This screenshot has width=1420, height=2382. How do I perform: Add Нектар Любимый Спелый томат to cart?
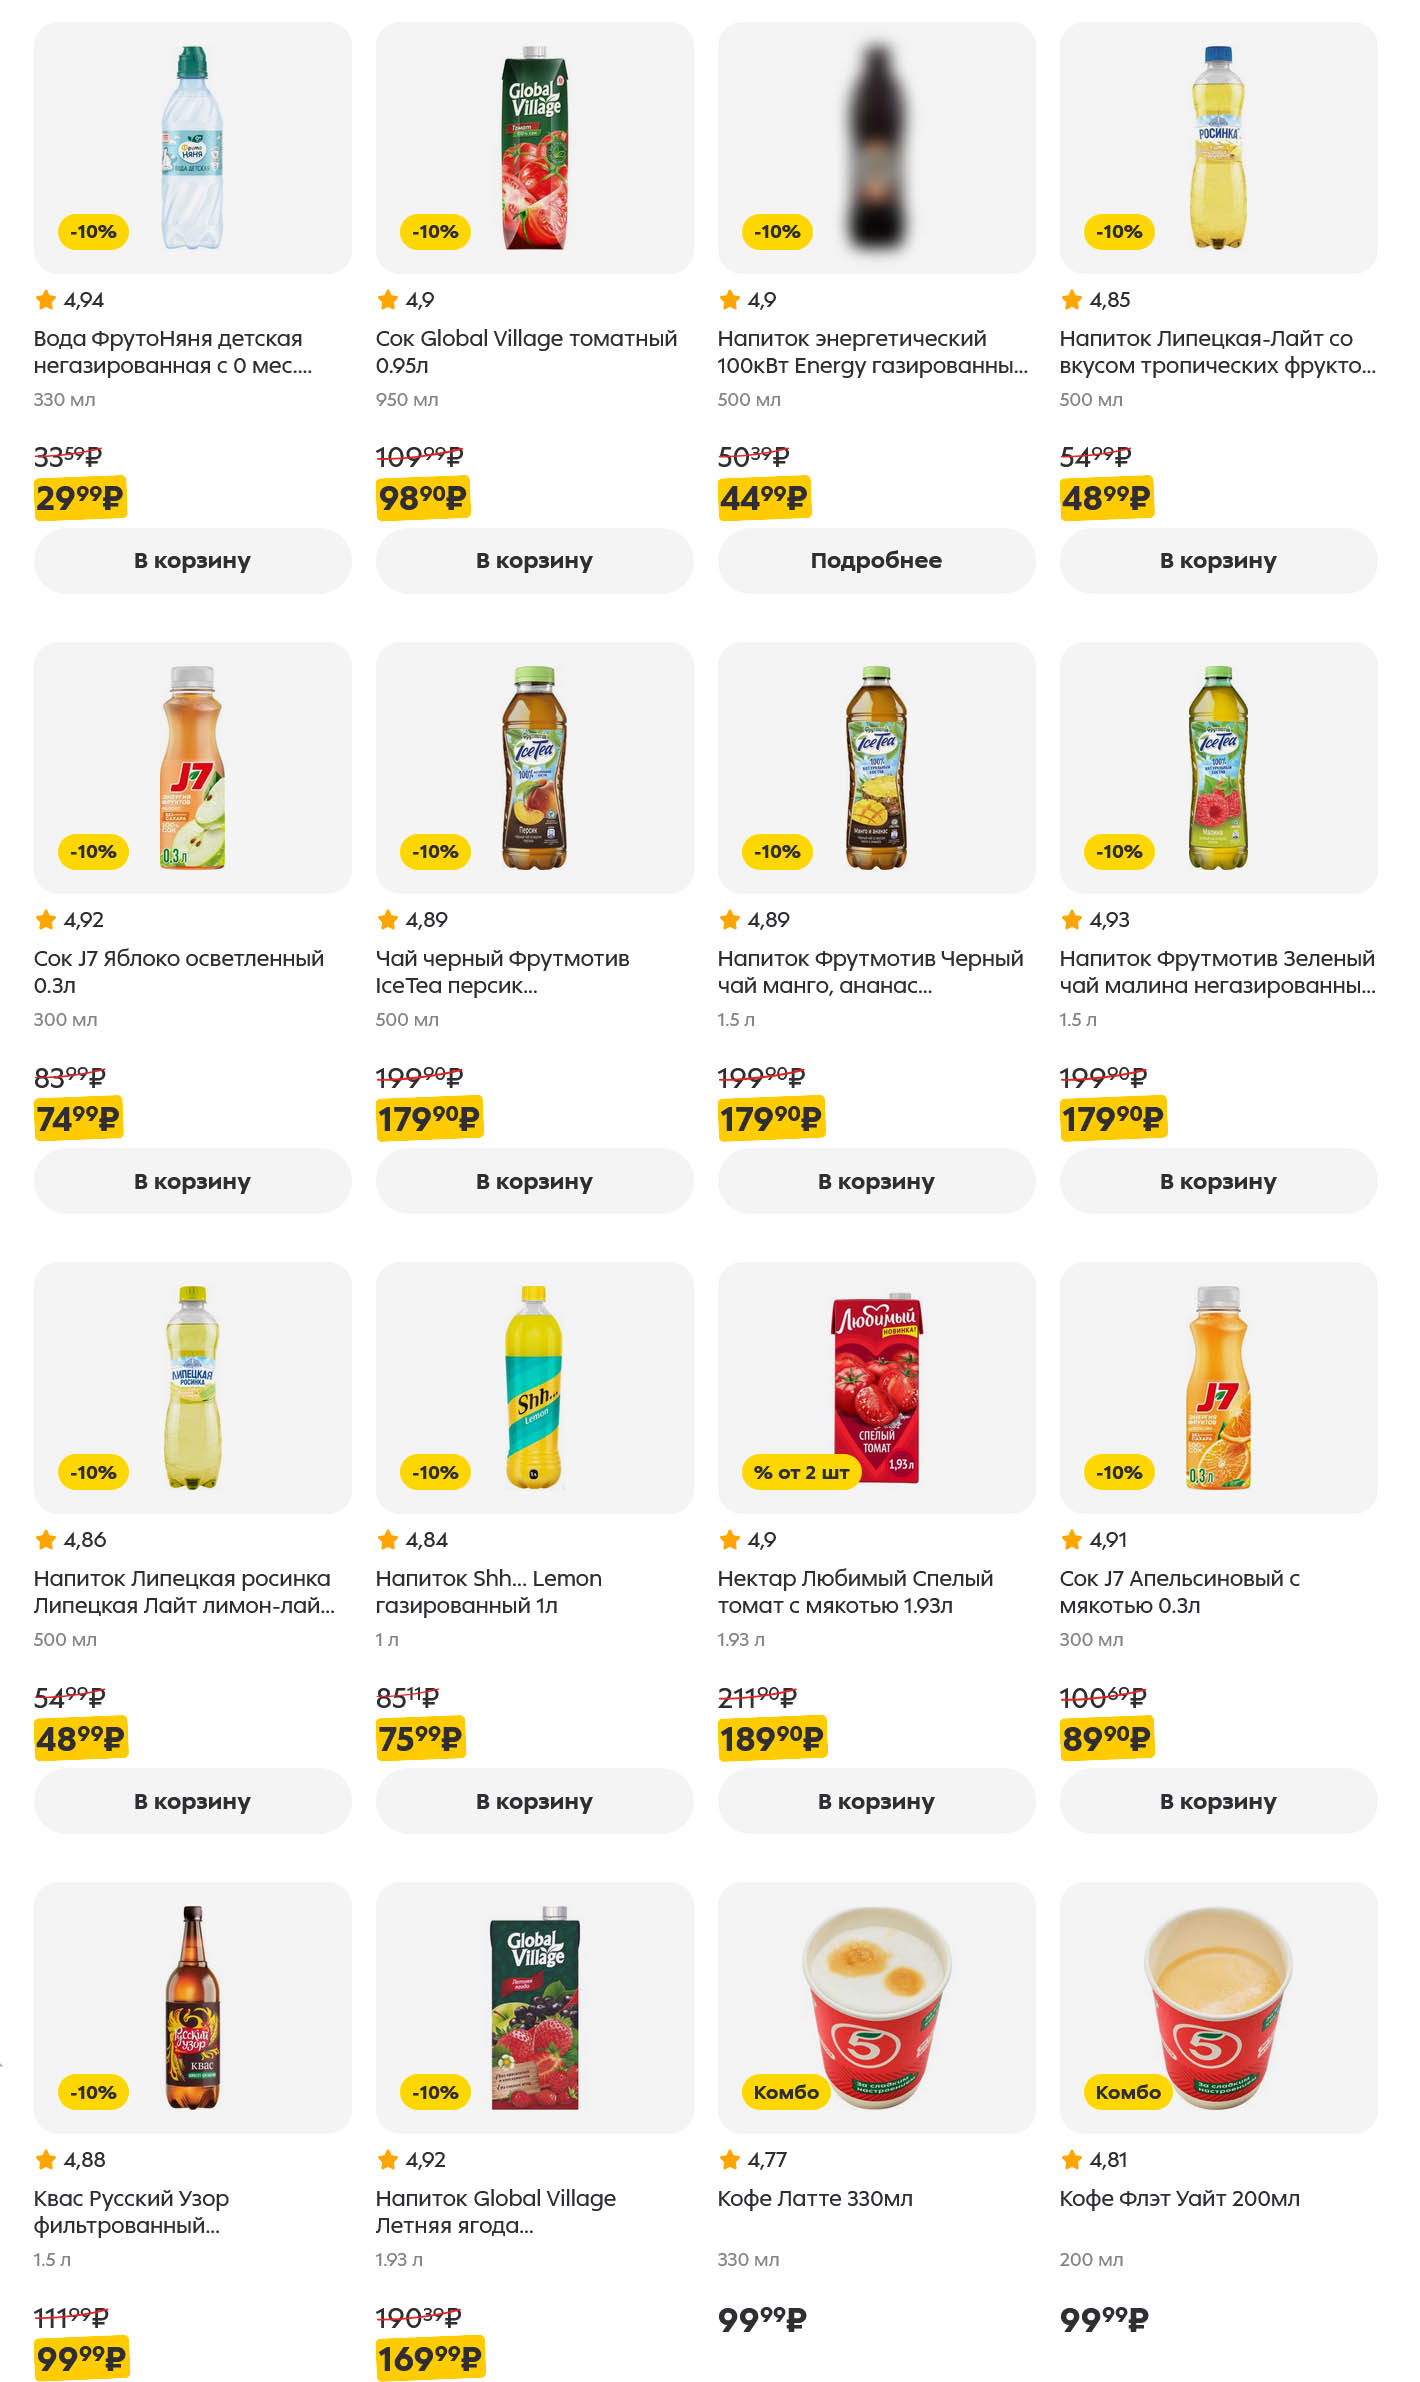[x=876, y=1801]
